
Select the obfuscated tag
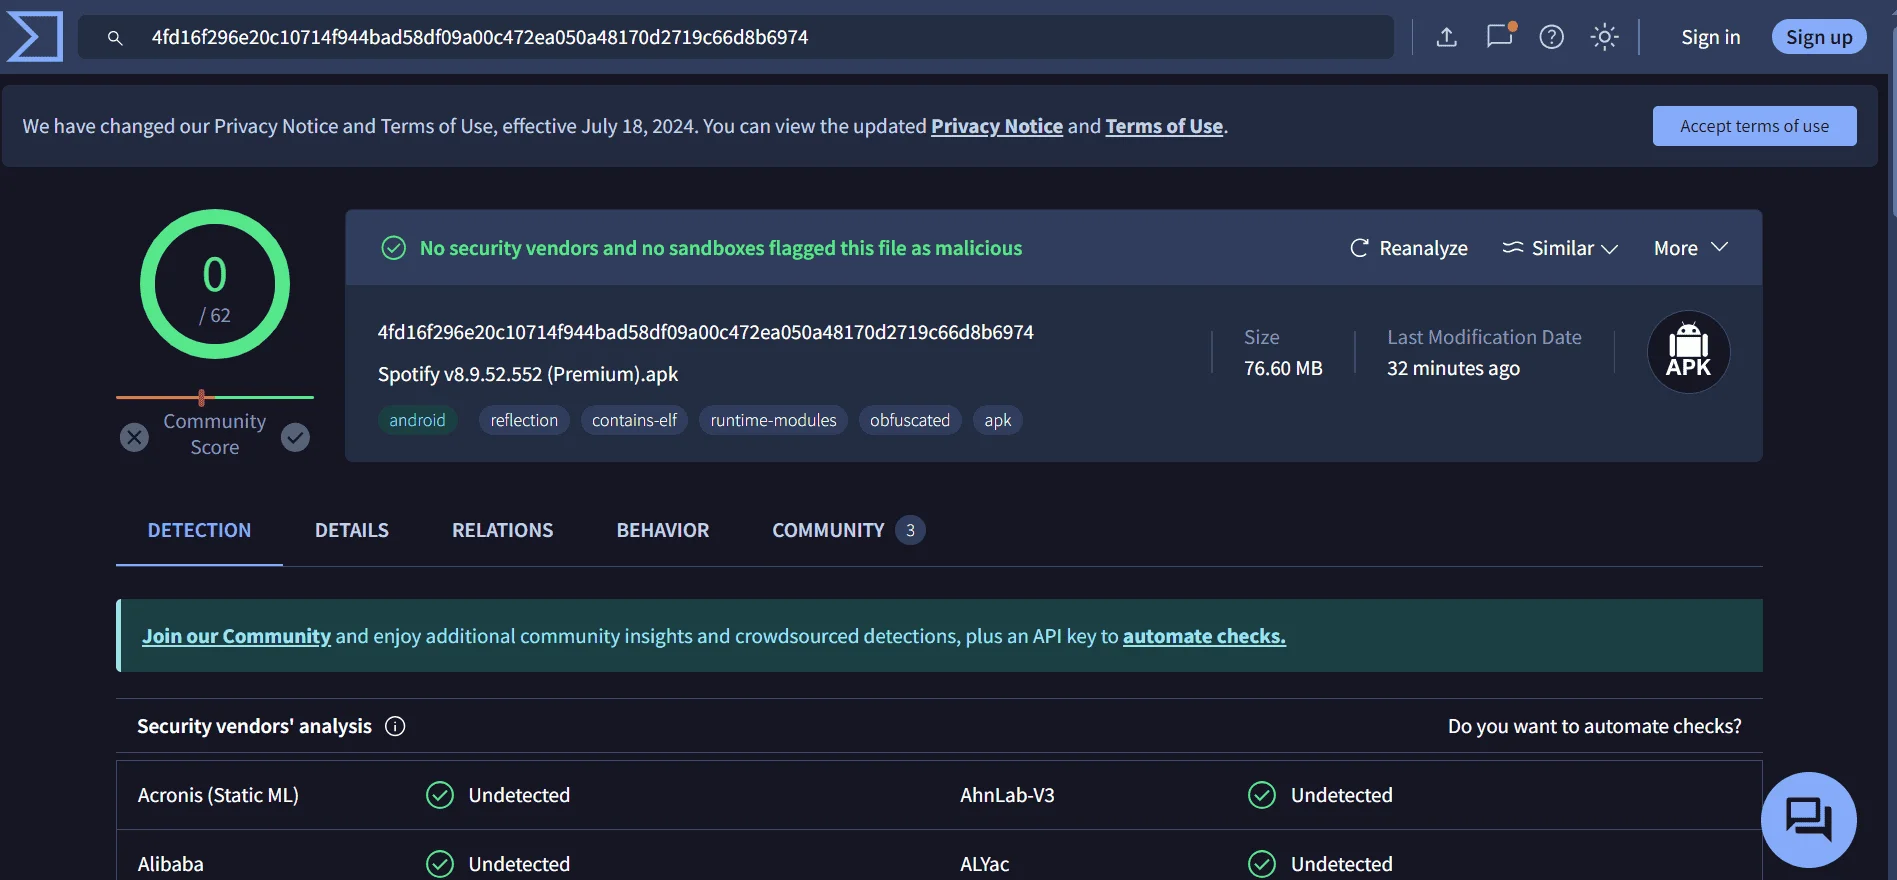[910, 420]
